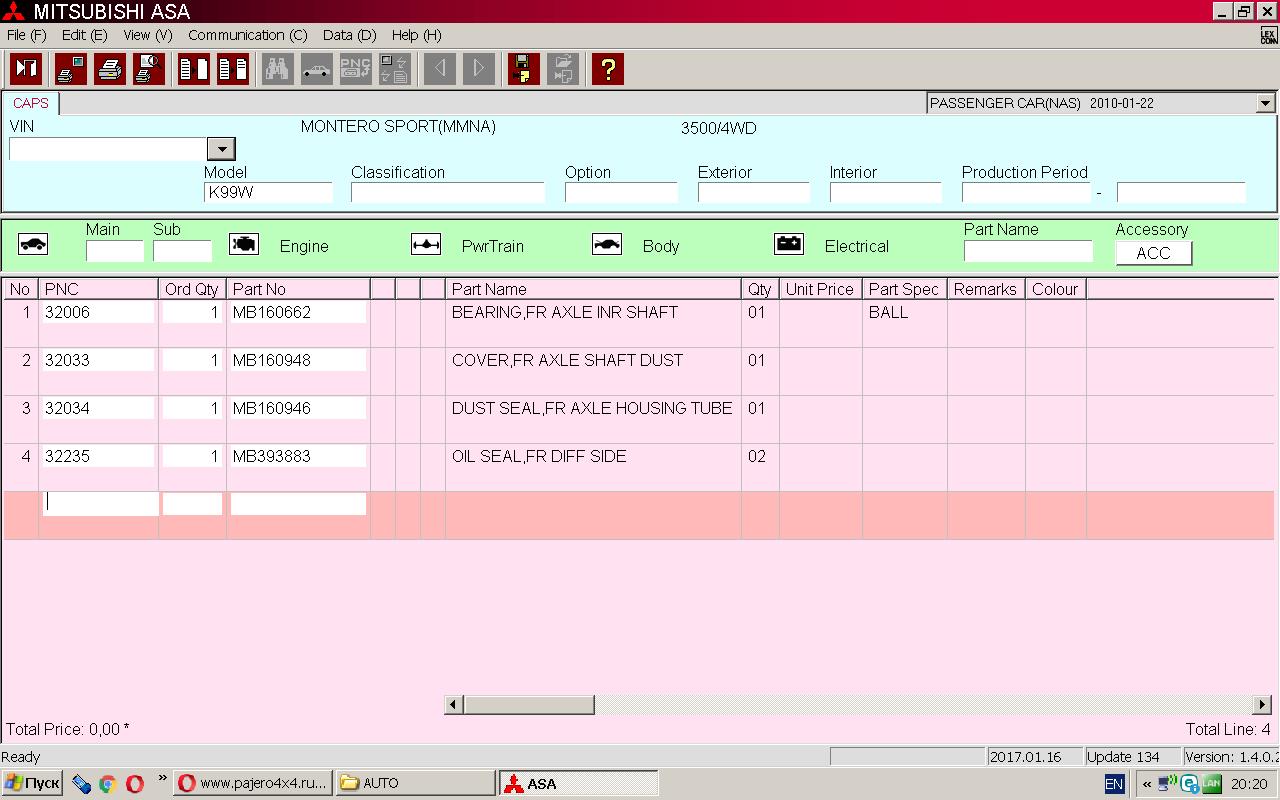Select the Engine category icon
Screen dimensions: 1280x800
(x=244, y=245)
